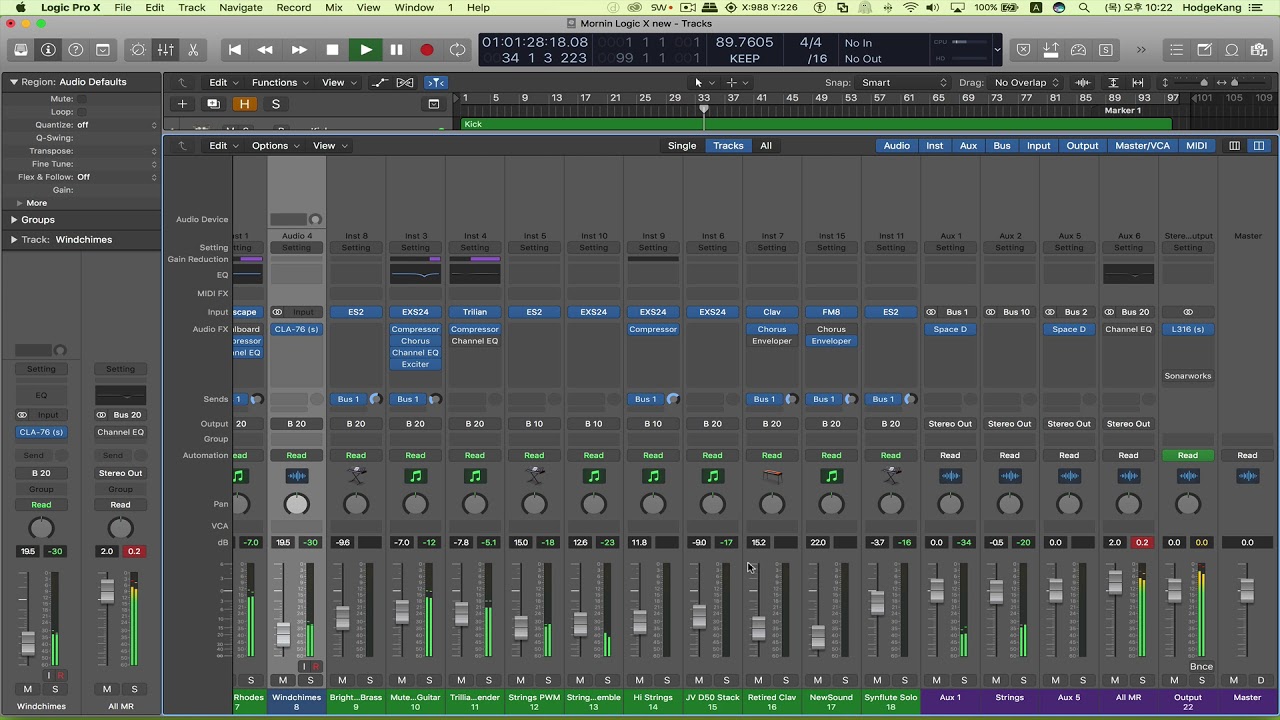Open the Loop Browser icon

1232,50
